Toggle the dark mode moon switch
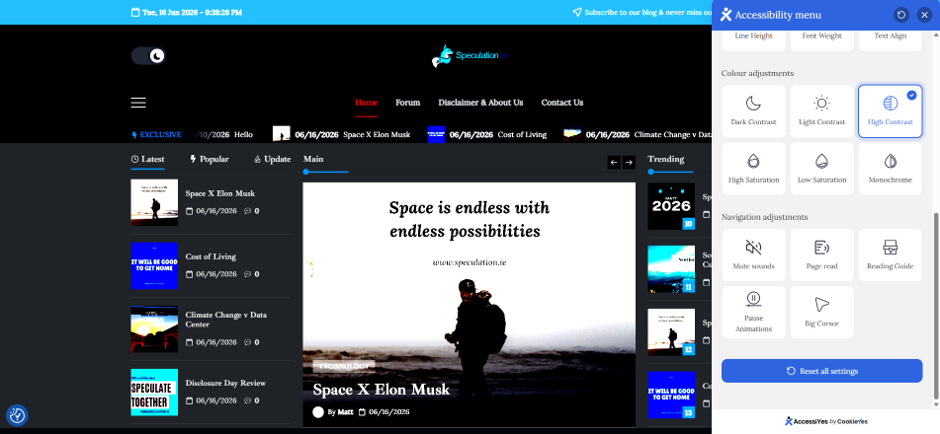 click(x=148, y=56)
